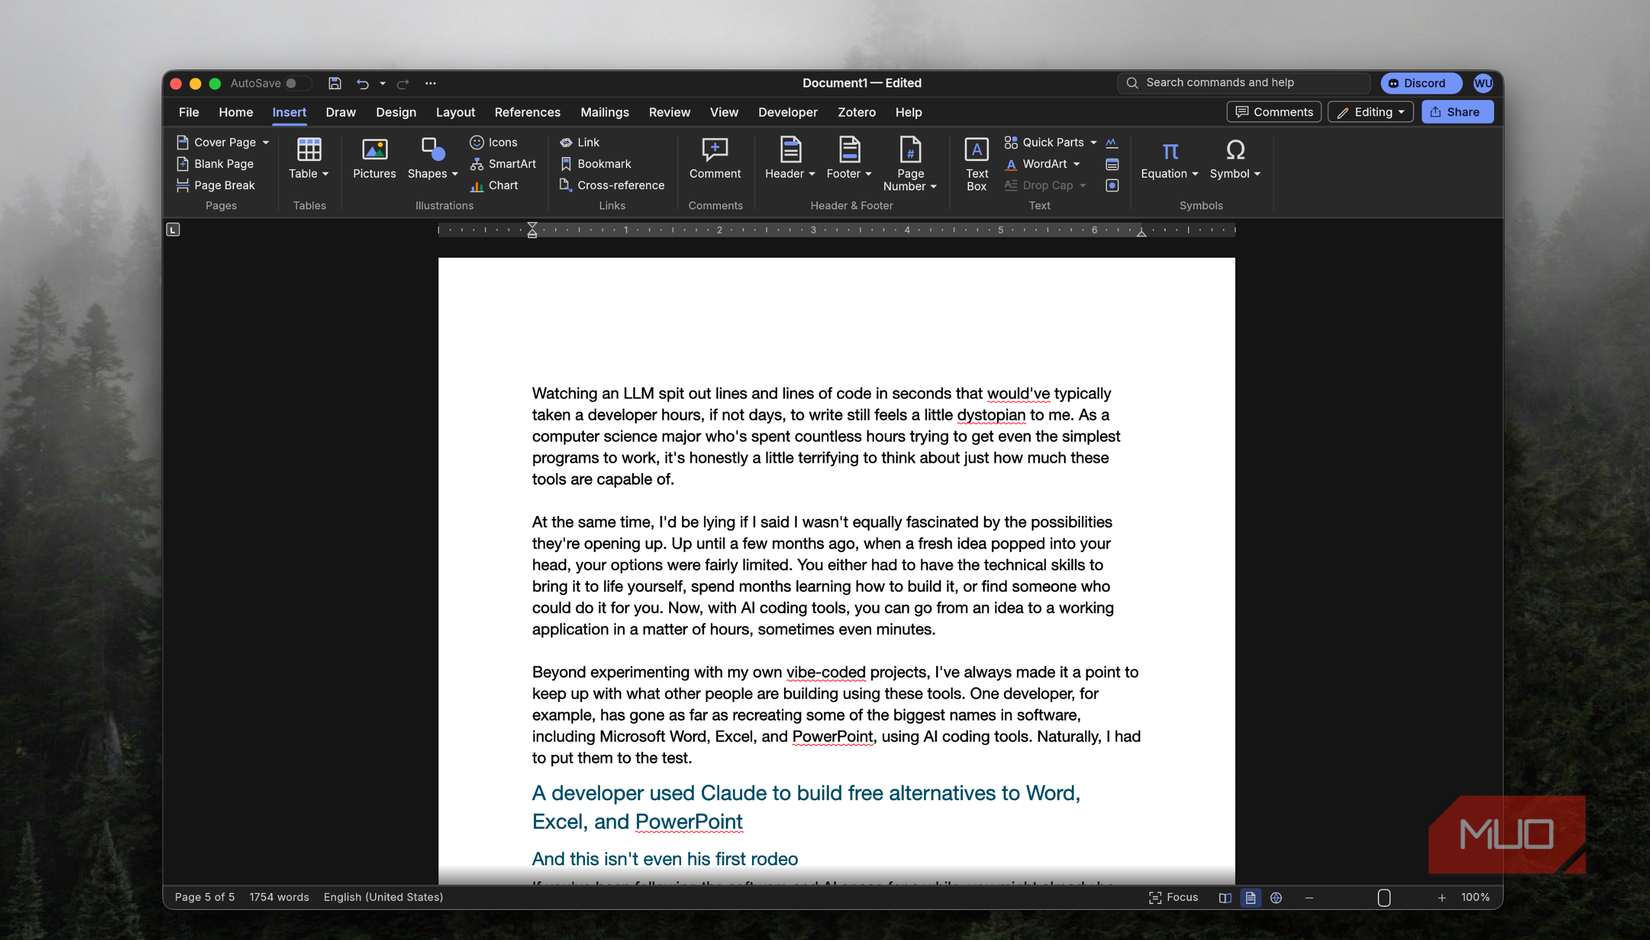Insert a Page Break

(215, 185)
